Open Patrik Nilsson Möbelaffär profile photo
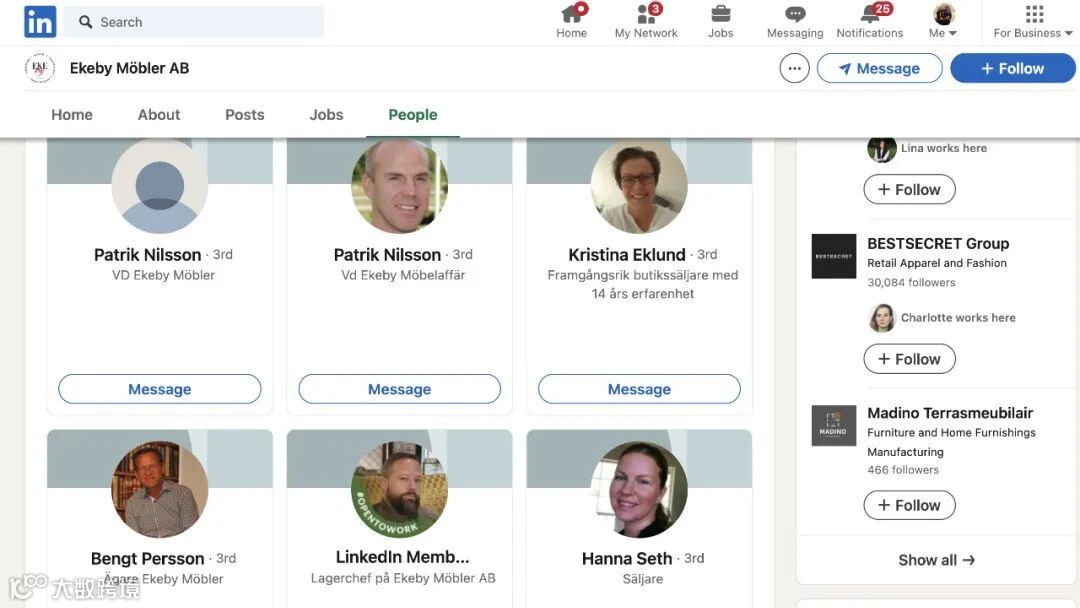 [x=399, y=186]
